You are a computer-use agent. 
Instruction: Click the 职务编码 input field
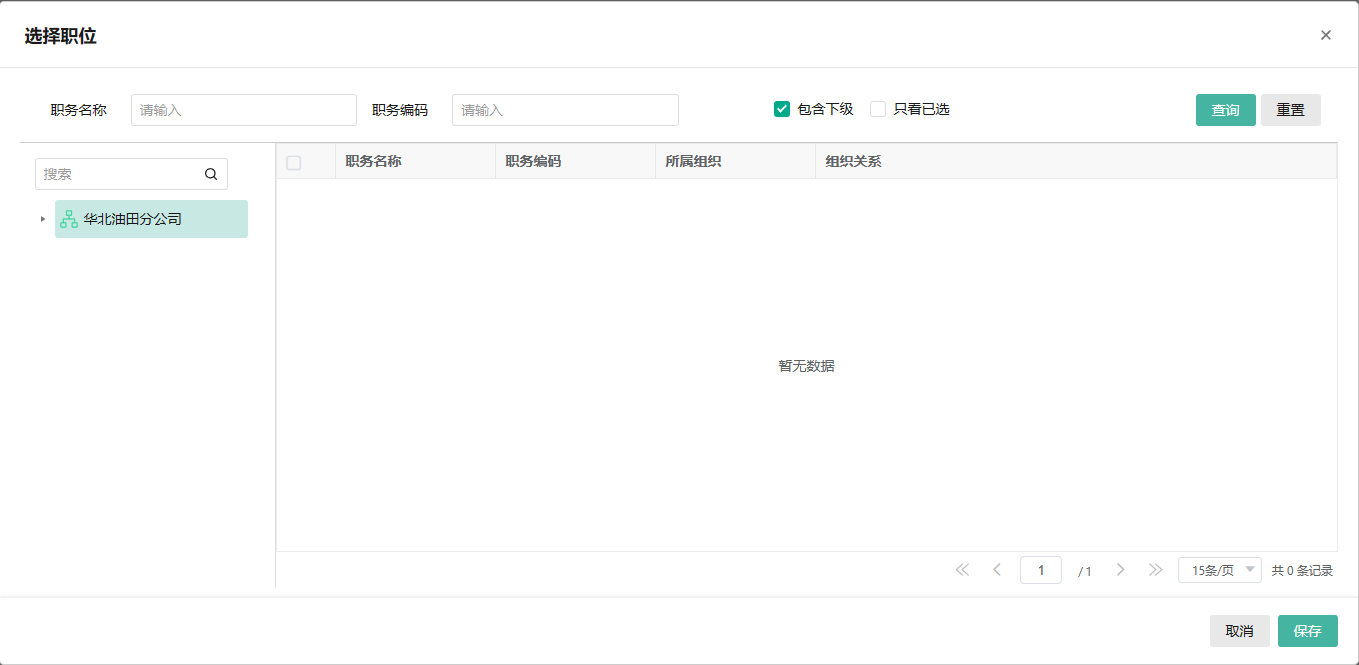(565, 109)
